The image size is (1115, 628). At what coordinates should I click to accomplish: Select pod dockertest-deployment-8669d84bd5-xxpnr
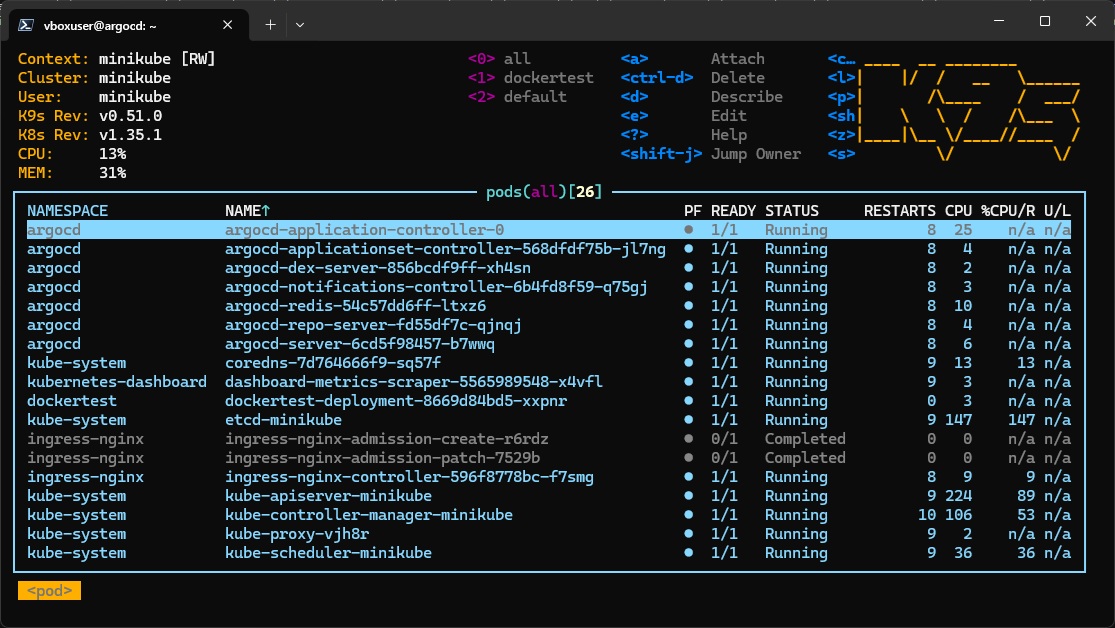pyautogui.click(x=549, y=401)
